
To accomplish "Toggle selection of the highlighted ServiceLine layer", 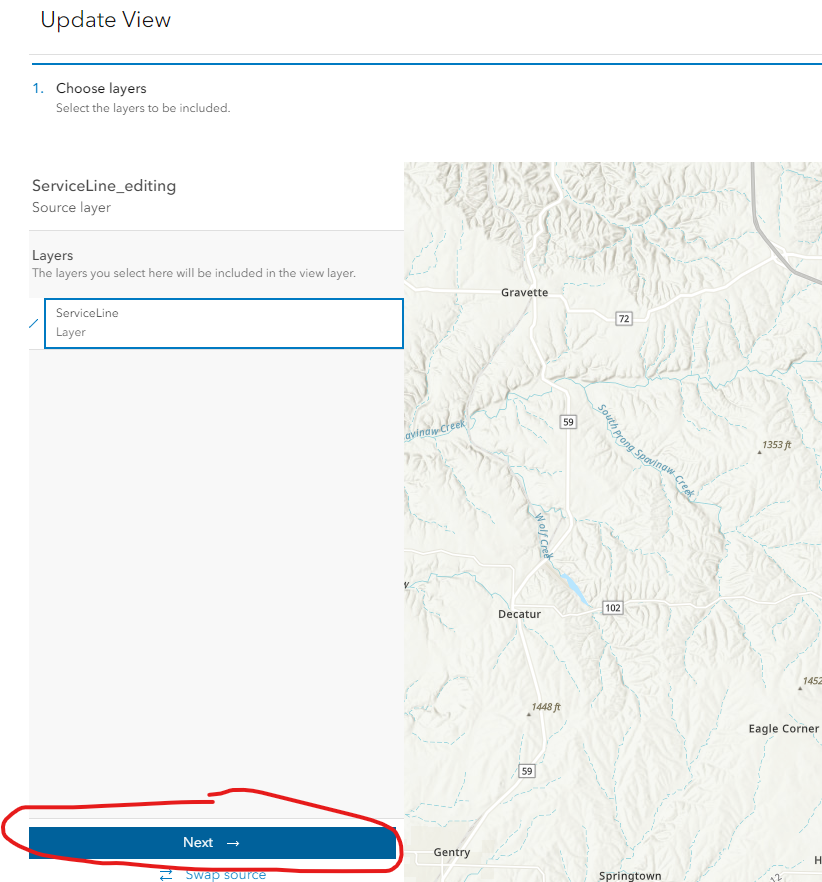I will pos(224,323).
